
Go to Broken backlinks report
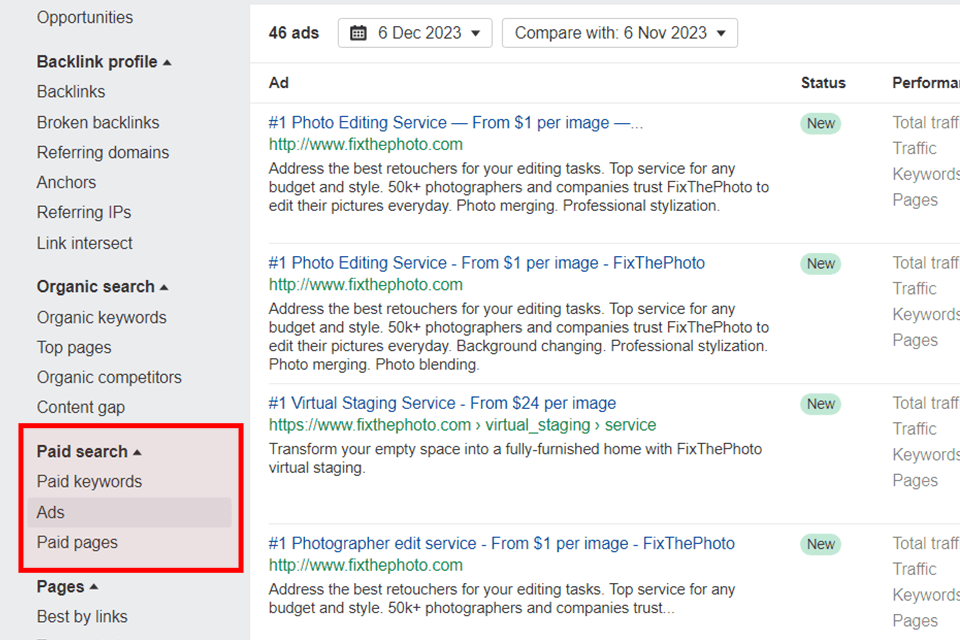[x=98, y=122]
